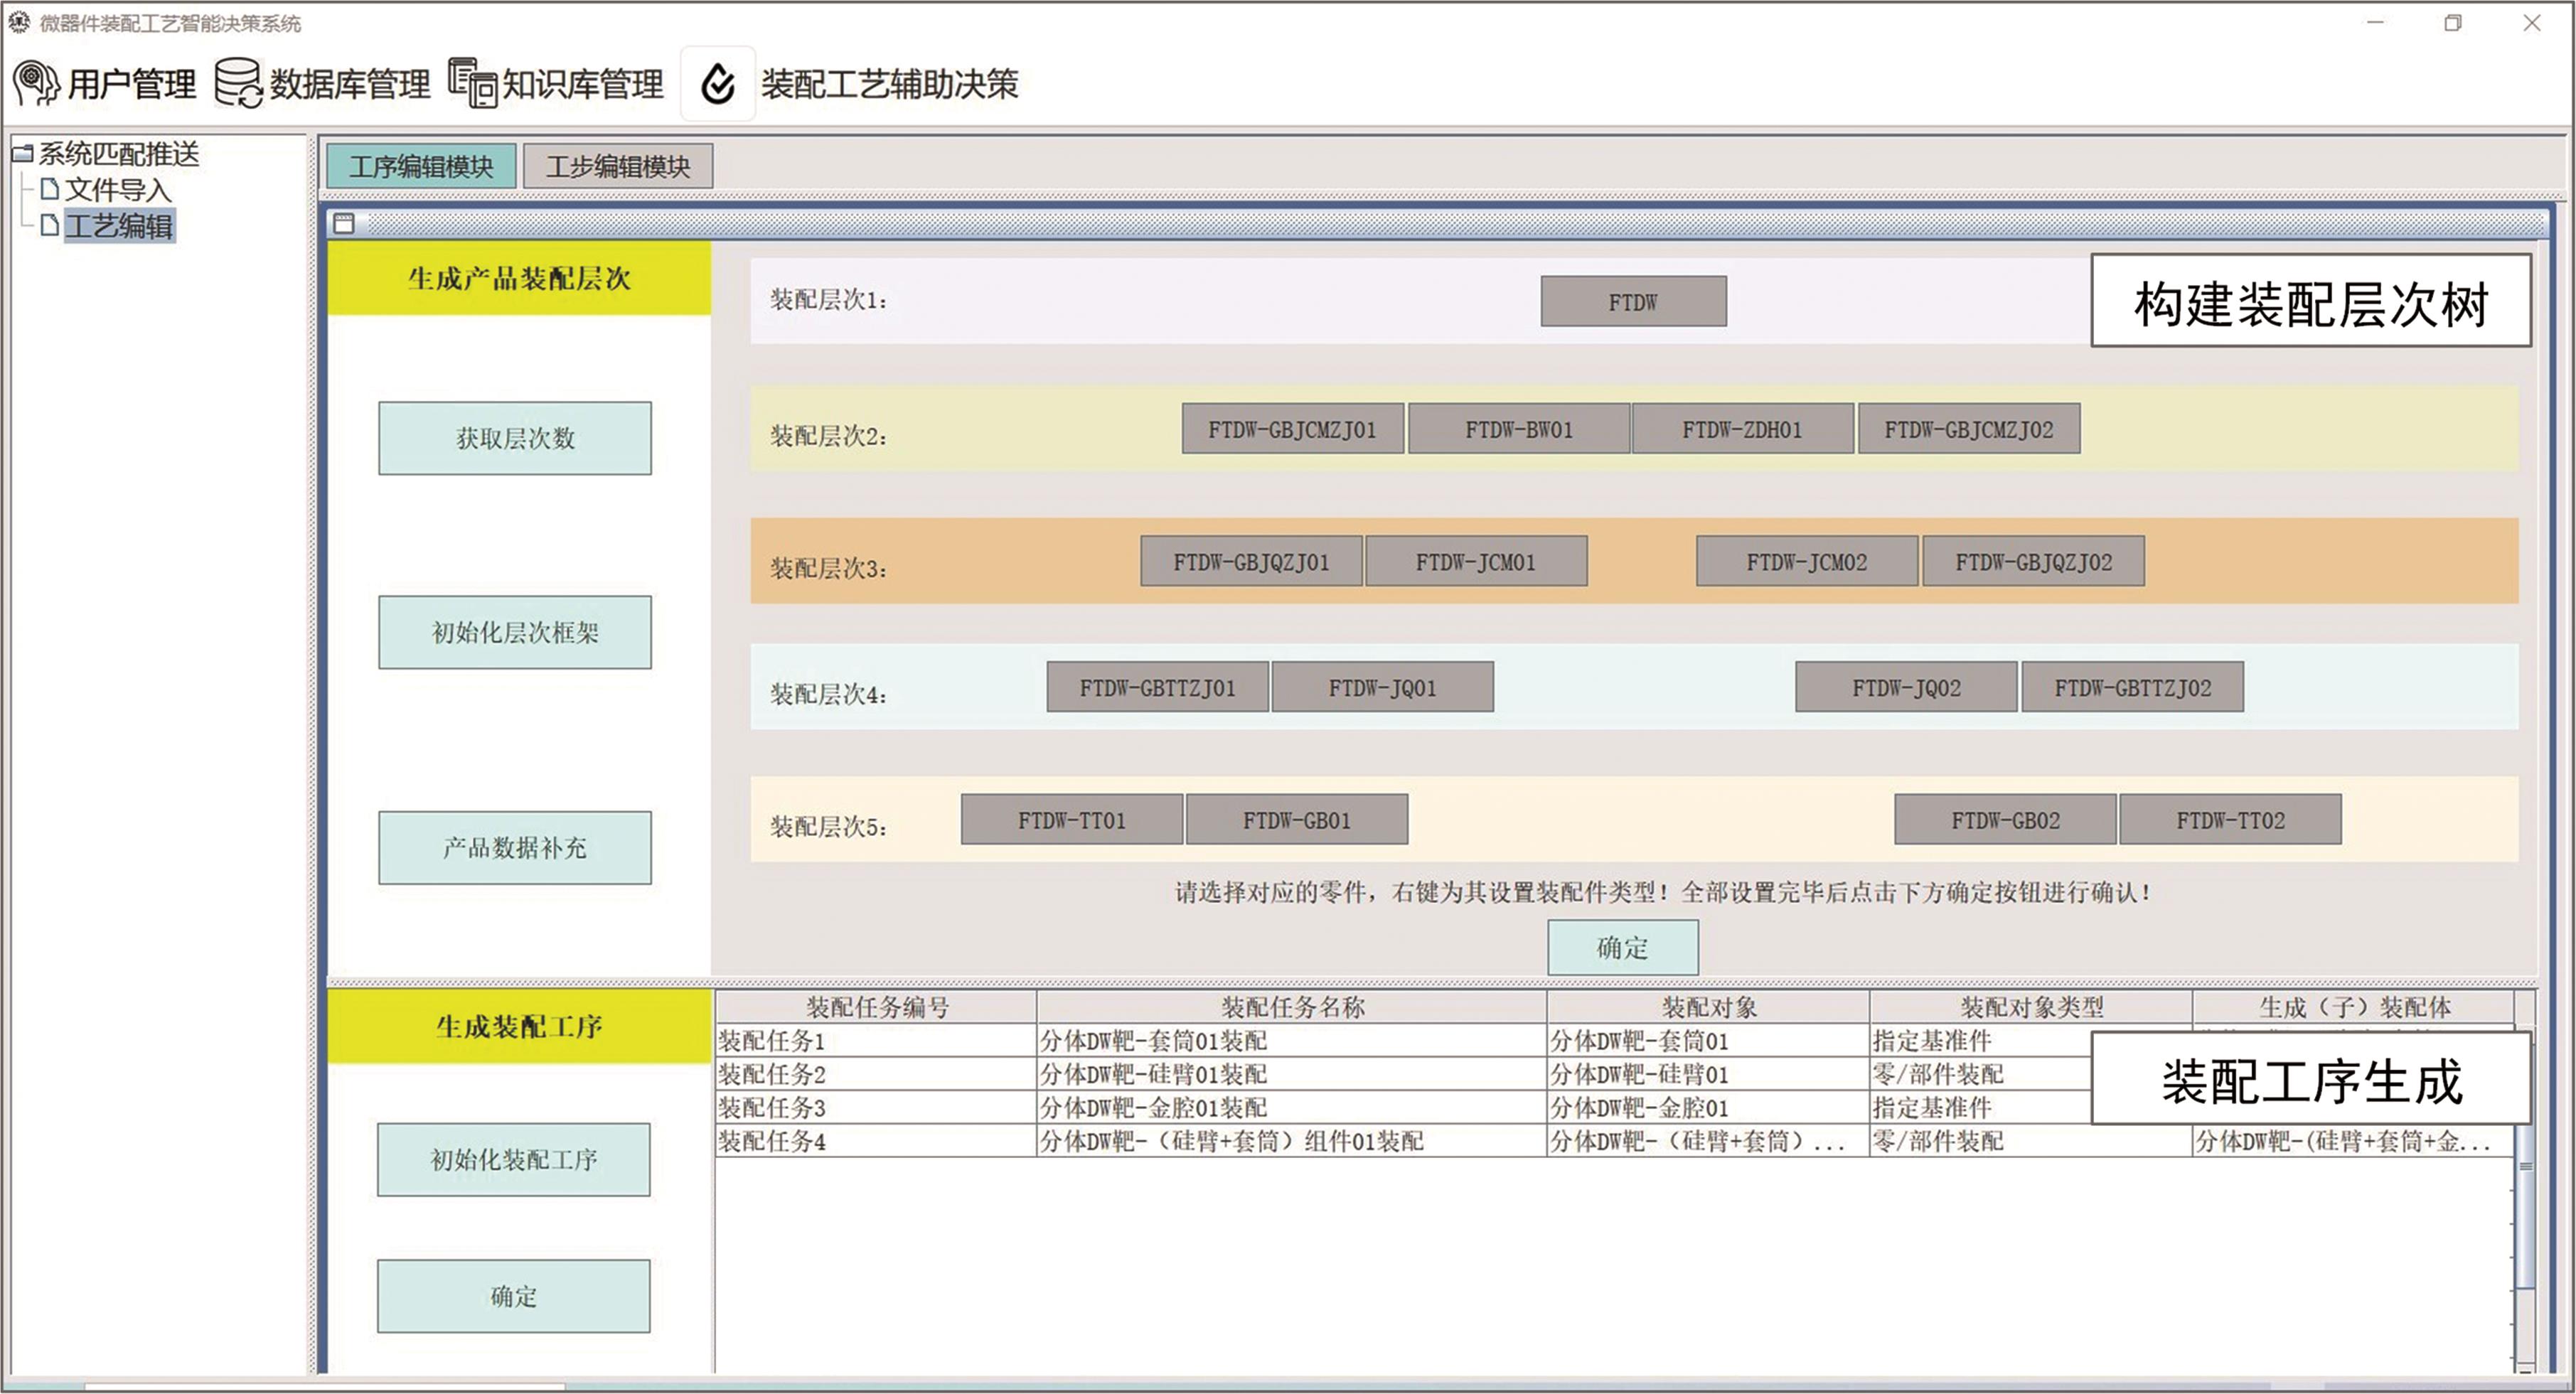Click the 产品数据补充 button
2576x1394 pixels.
(514, 847)
